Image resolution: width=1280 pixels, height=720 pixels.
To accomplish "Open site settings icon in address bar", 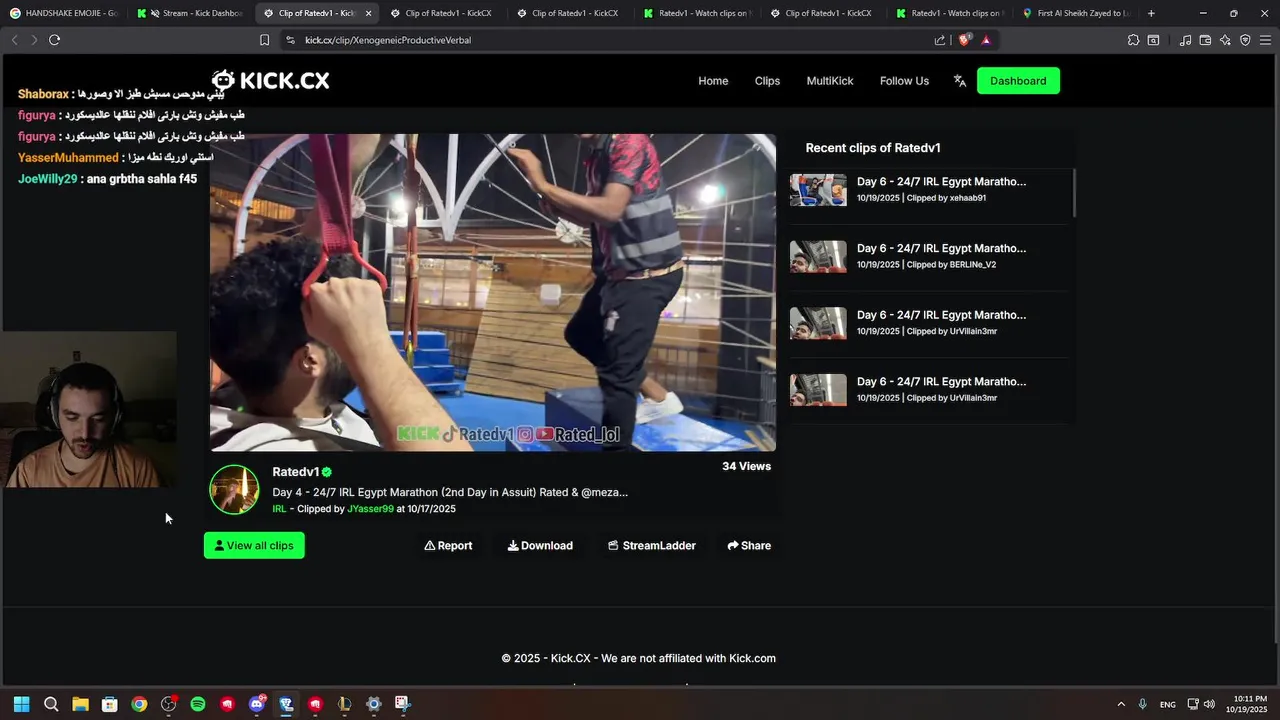I will 290,40.
